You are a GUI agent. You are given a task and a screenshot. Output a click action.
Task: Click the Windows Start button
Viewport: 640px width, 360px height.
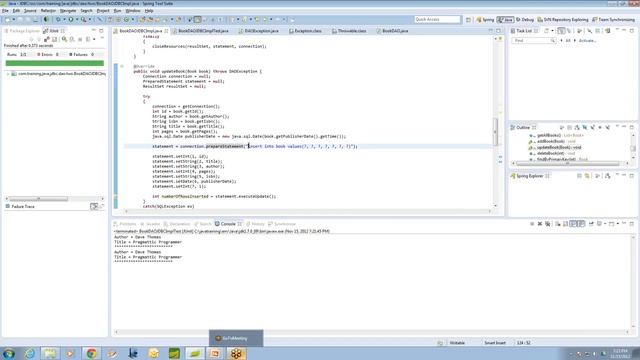pos(9,353)
